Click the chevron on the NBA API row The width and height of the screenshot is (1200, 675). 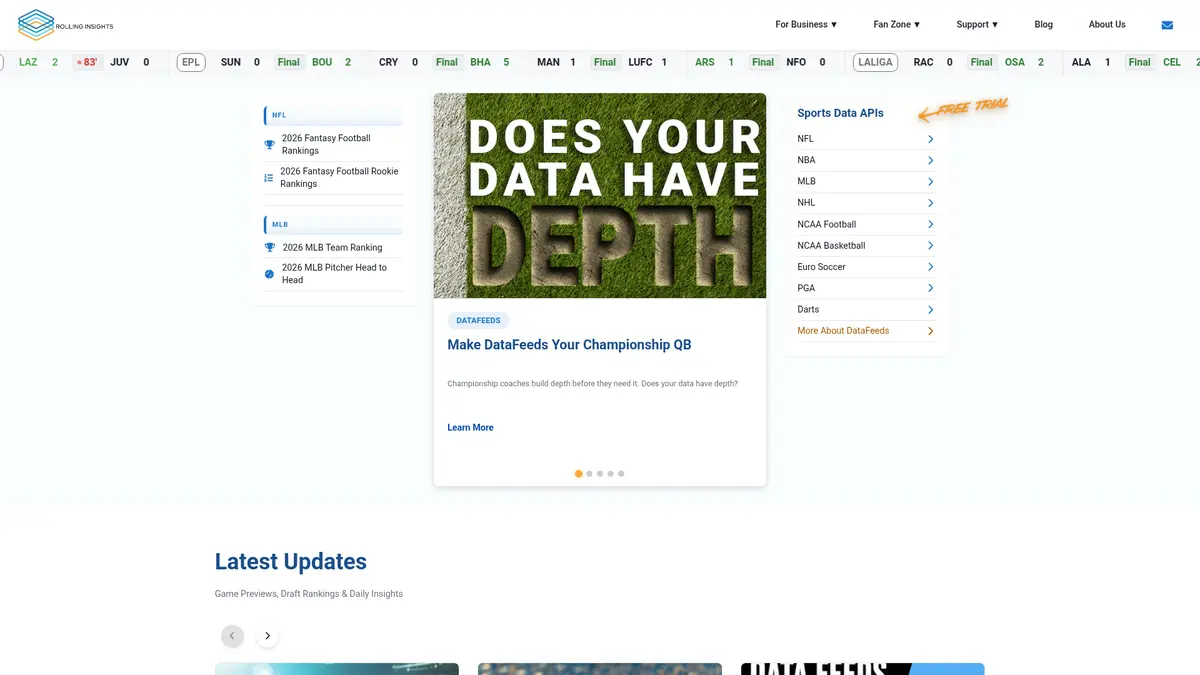point(930,161)
